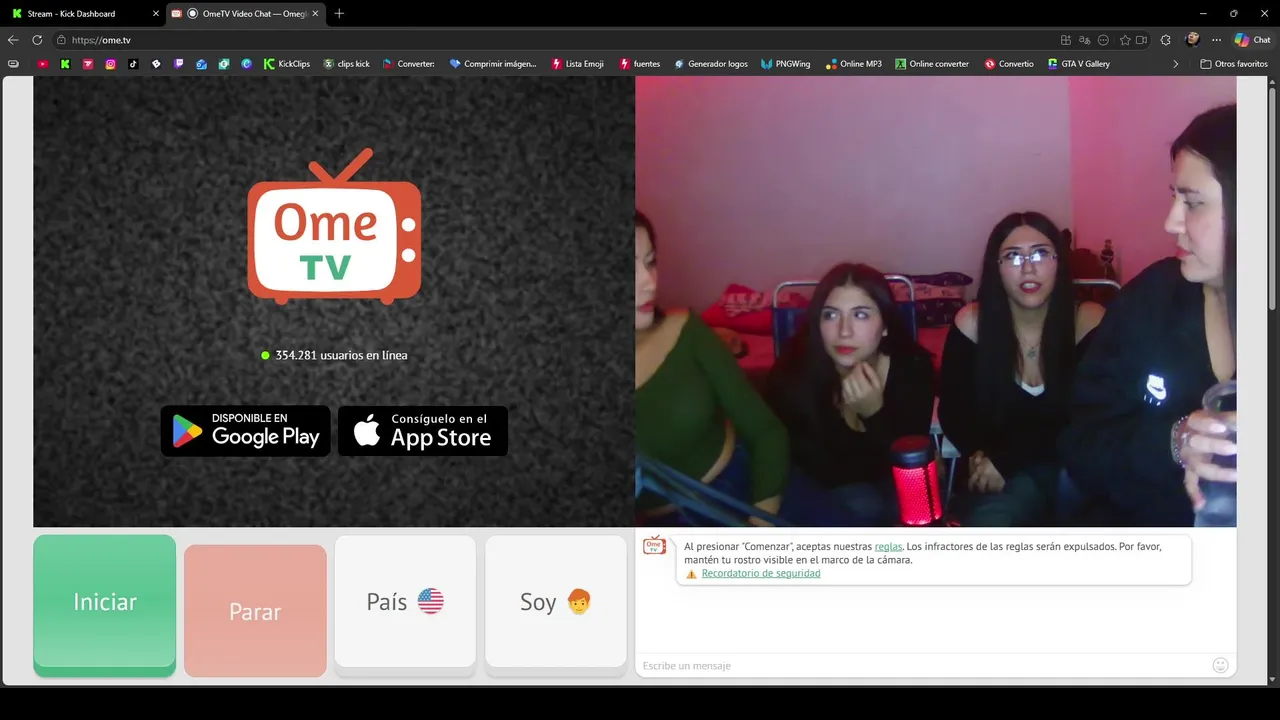This screenshot has height=720, width=1280.
Task: Open a new browser tab
Action: pos(339,14)
